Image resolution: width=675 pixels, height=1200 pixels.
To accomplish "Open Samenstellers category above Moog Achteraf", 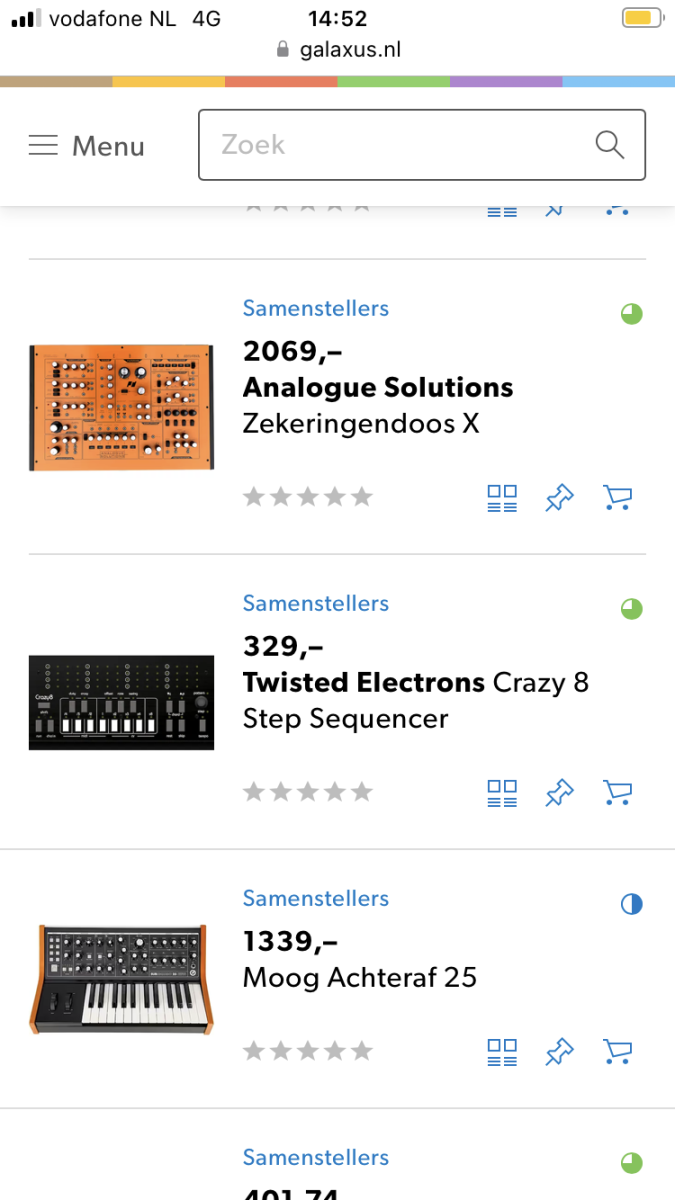I will pos(316,898).
